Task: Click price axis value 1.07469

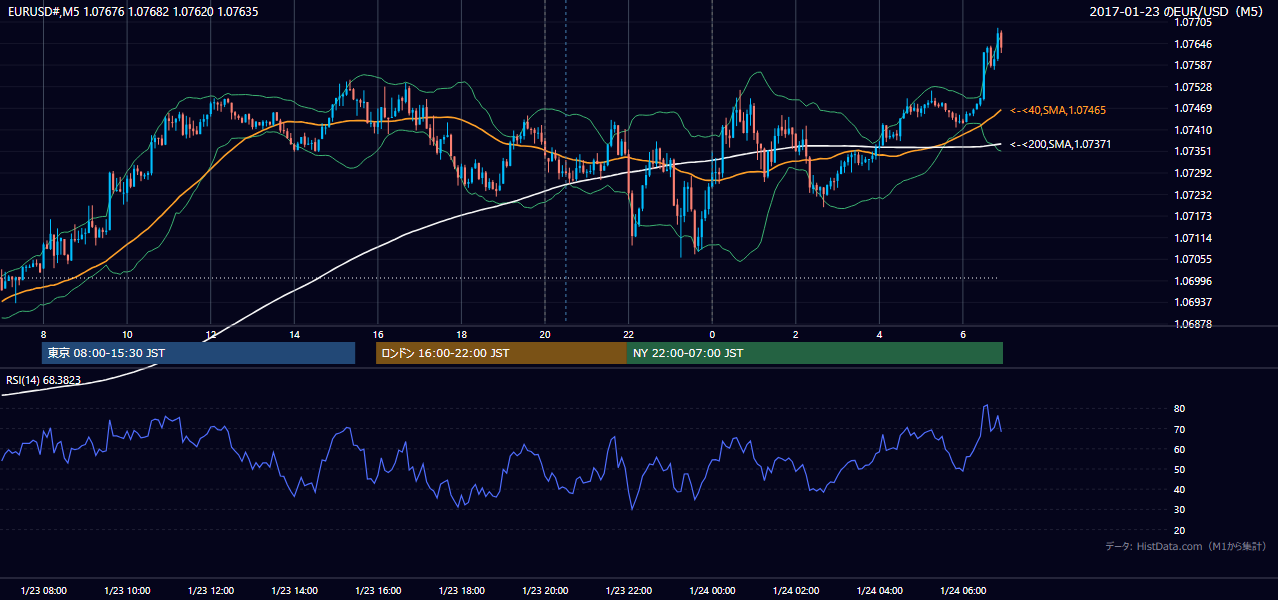Action: pyautogui.click(x=1193, y=109)
